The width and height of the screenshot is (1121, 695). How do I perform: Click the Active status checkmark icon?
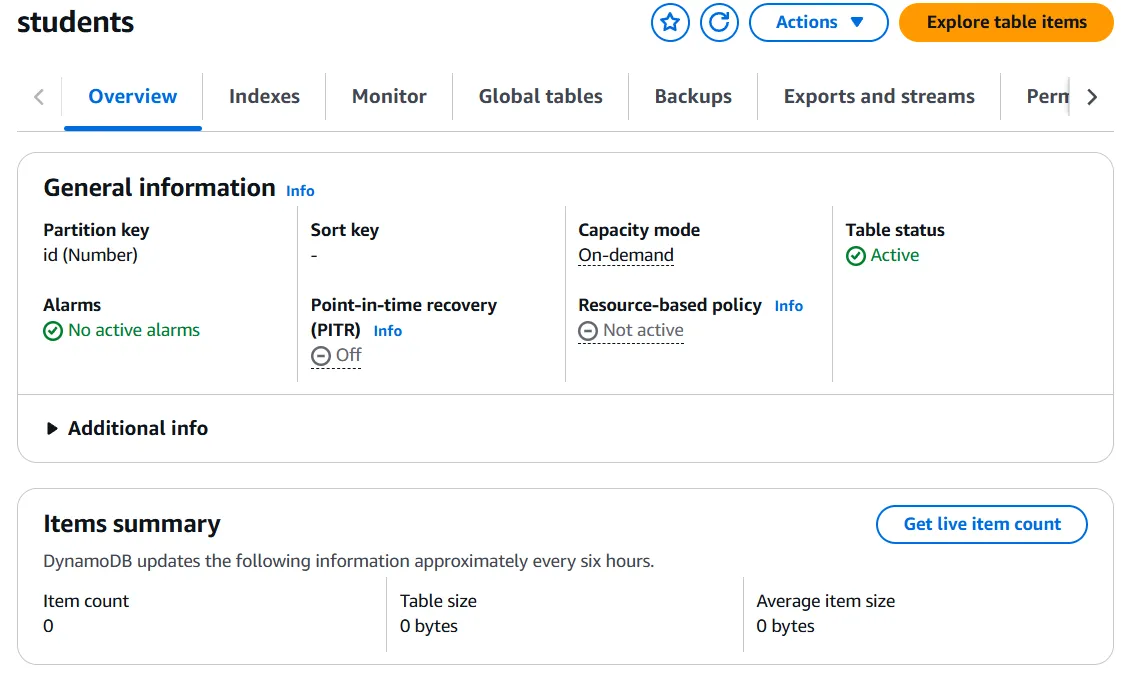point(855,256)
